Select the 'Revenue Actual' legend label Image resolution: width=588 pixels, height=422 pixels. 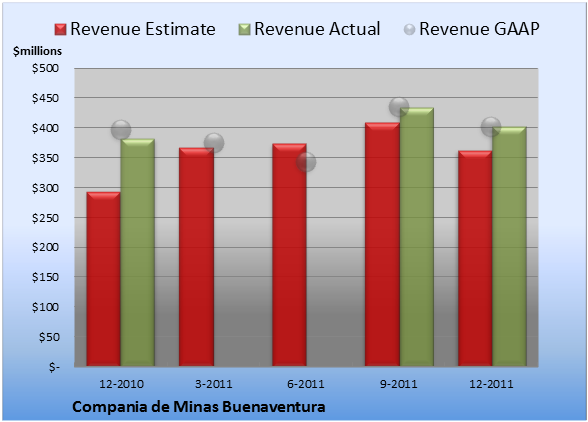pos(317,29)
